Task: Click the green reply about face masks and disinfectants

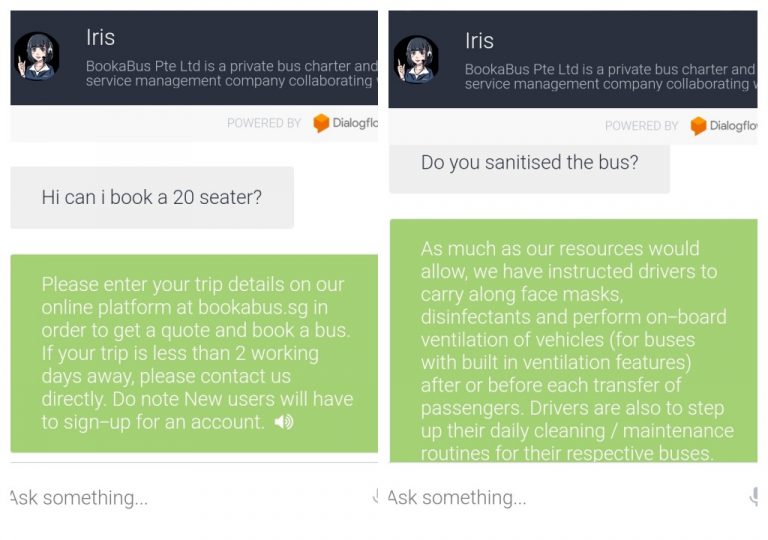Action: pos(573,340)
